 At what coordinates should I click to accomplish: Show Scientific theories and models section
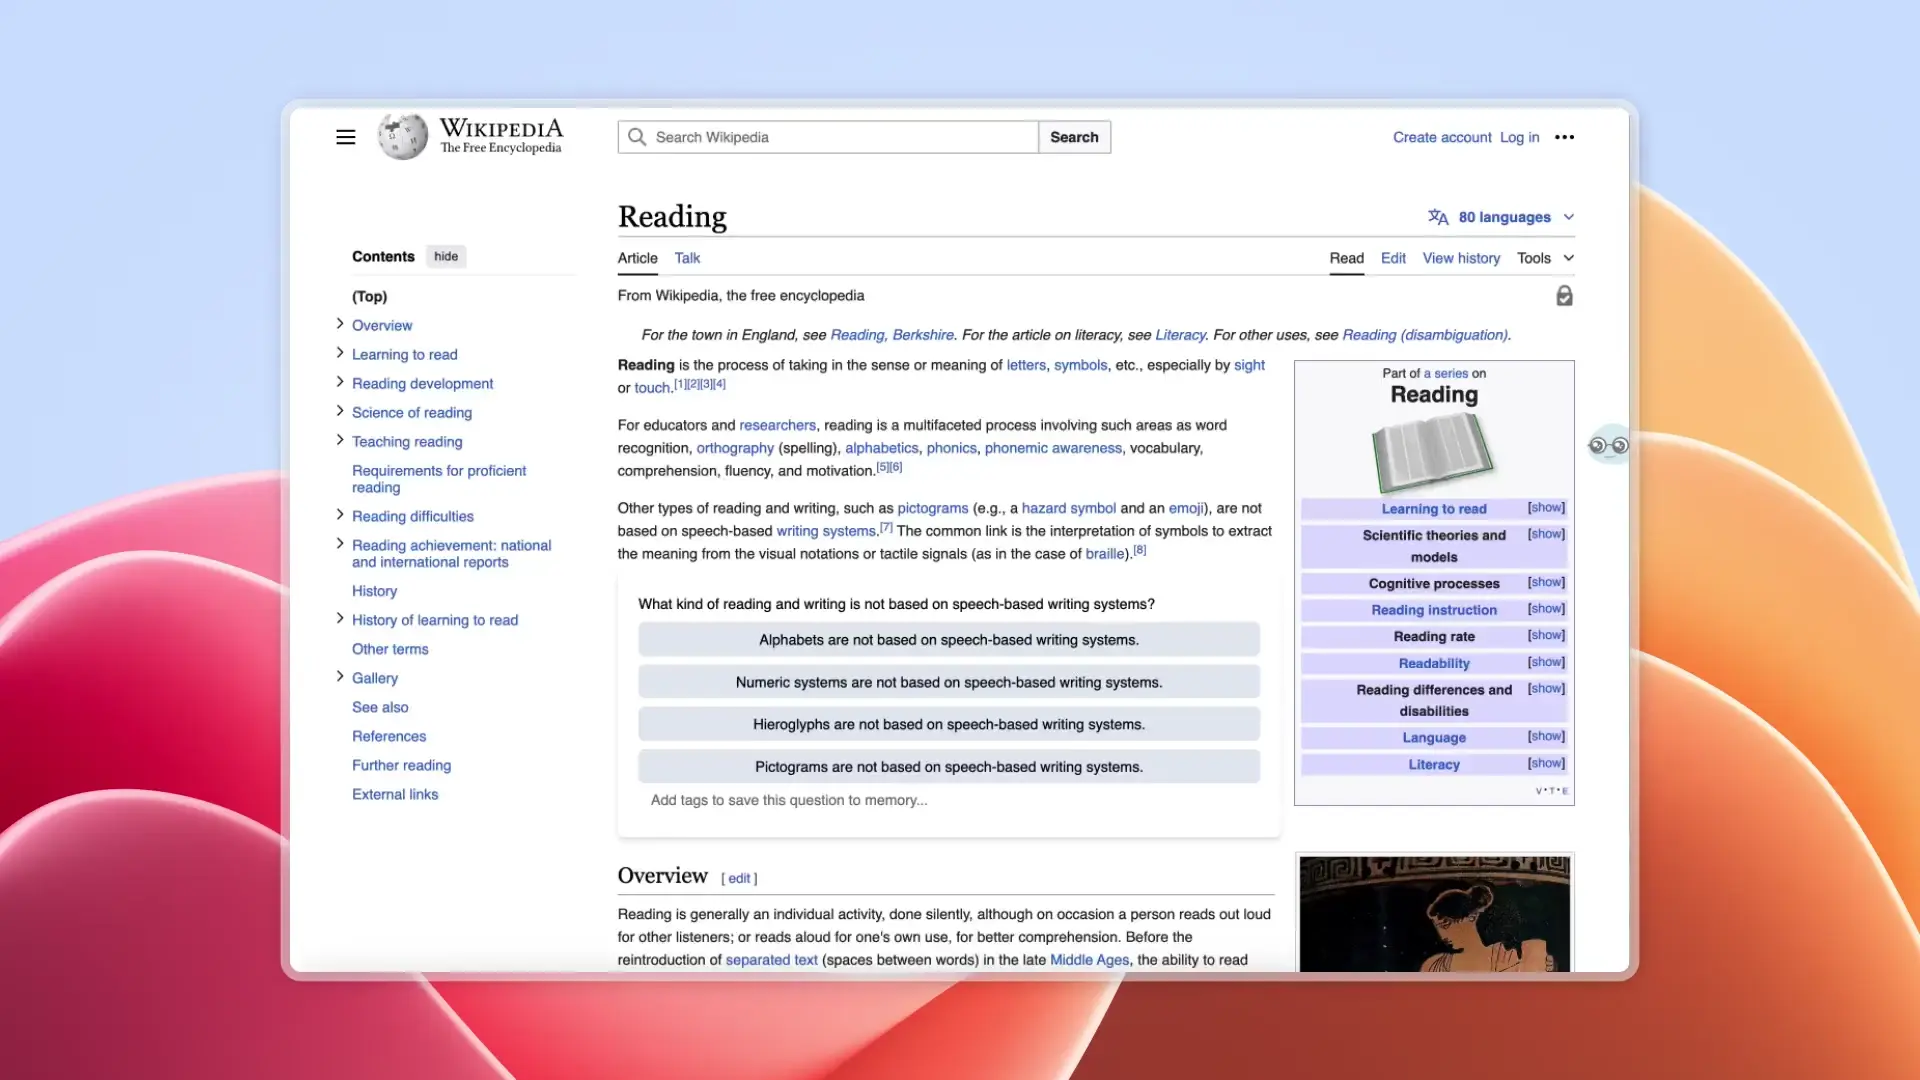pos(1546,534)
